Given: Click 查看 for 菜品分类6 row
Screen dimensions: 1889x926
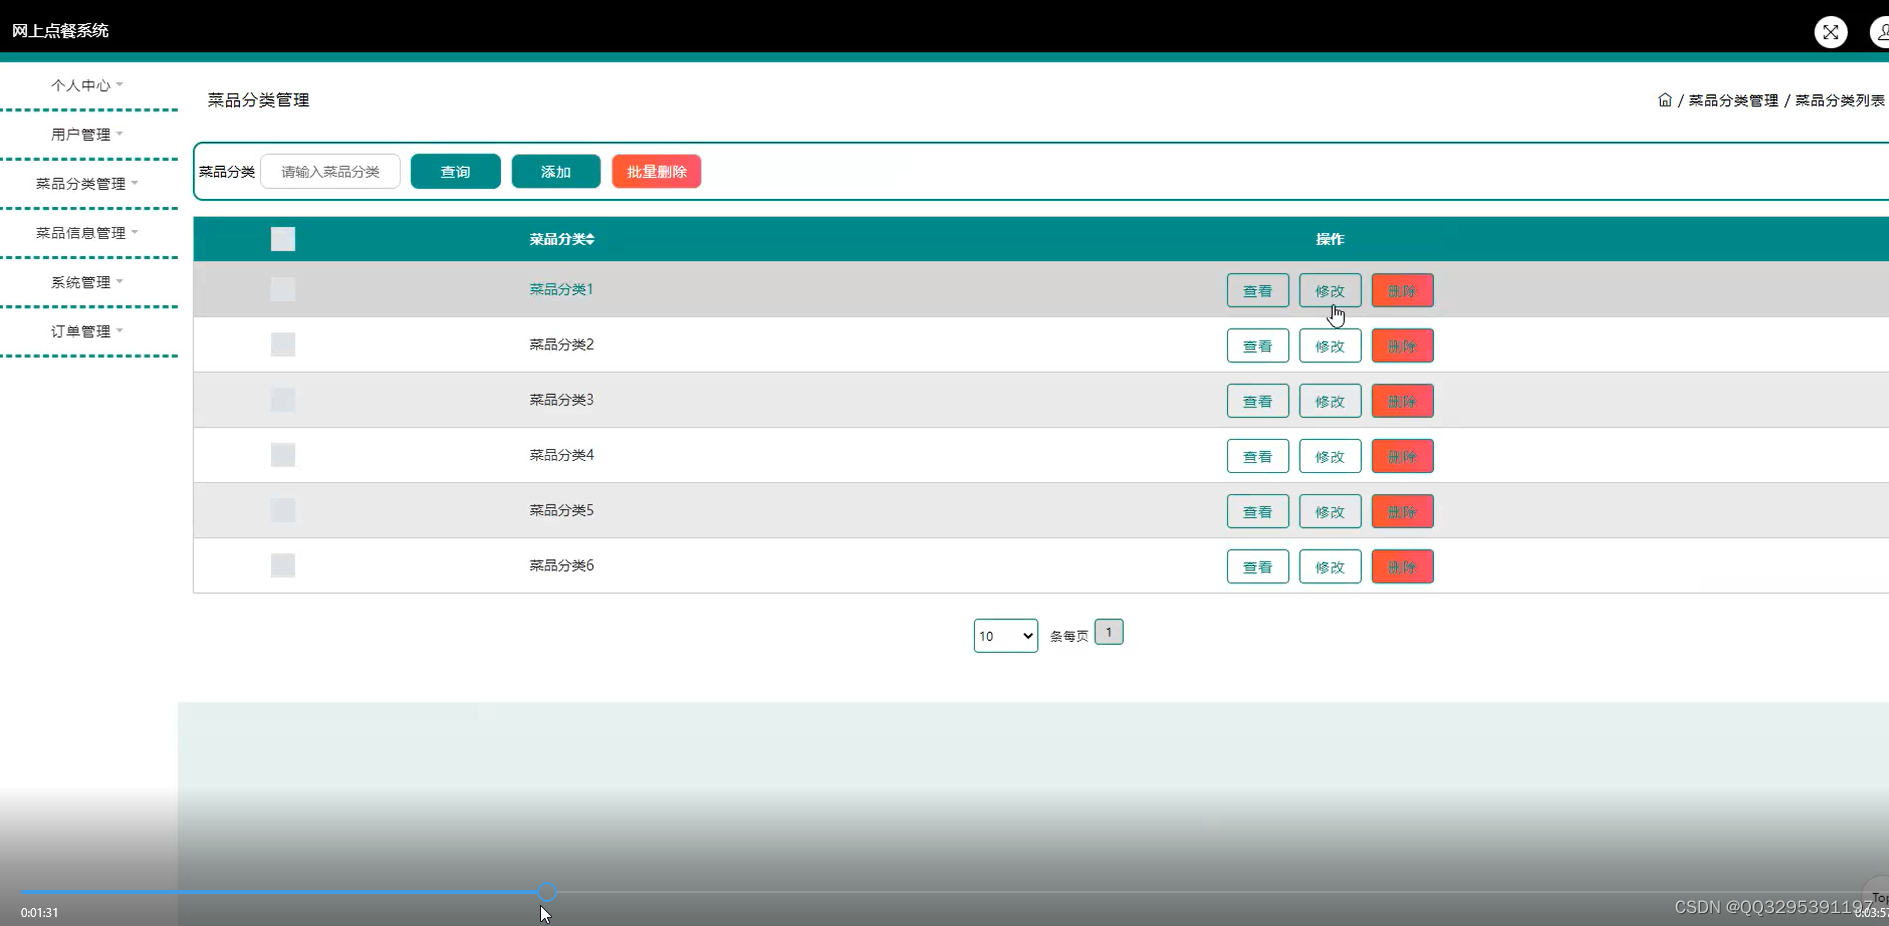Looking at the screenshot, I should coord(1258,567).
